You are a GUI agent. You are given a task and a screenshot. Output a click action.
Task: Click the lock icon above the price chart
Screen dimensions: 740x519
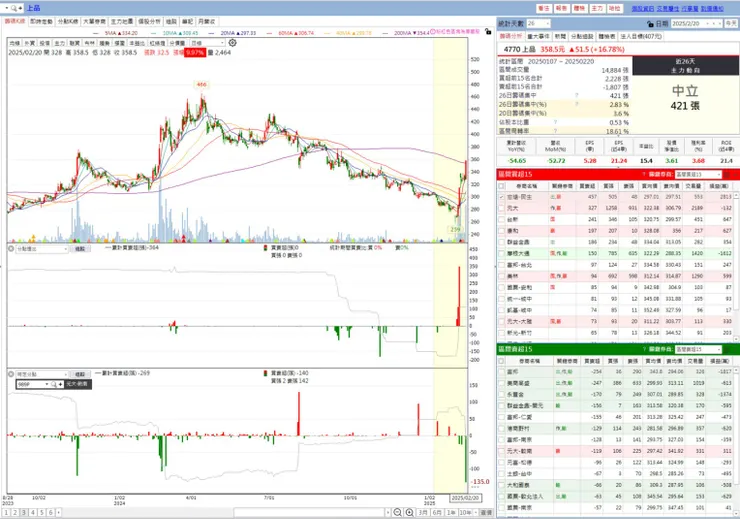488,32
